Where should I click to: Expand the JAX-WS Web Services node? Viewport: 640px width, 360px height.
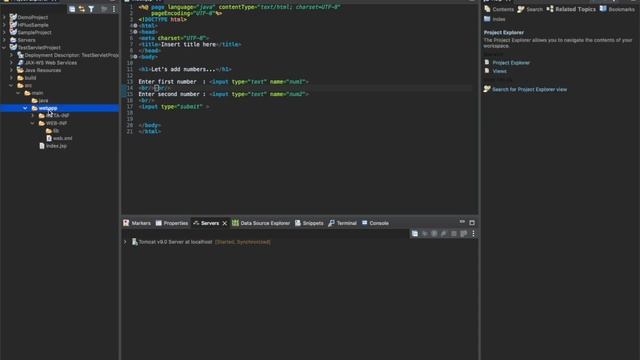pos(11,62)
